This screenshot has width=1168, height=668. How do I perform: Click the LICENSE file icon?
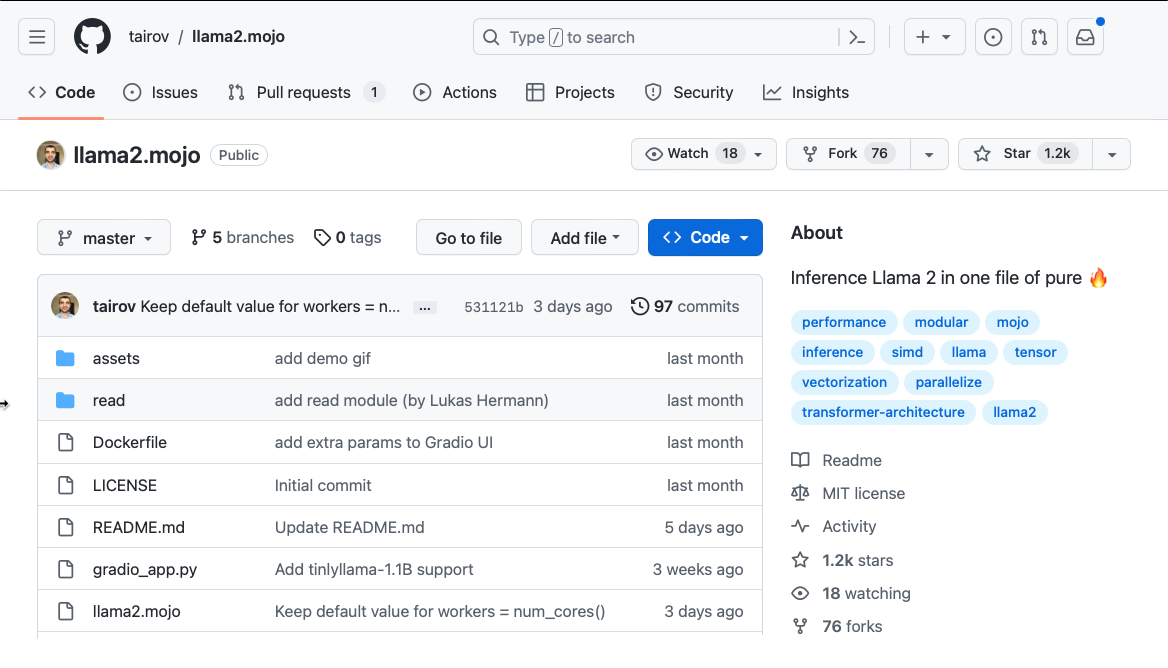(66, 486)
